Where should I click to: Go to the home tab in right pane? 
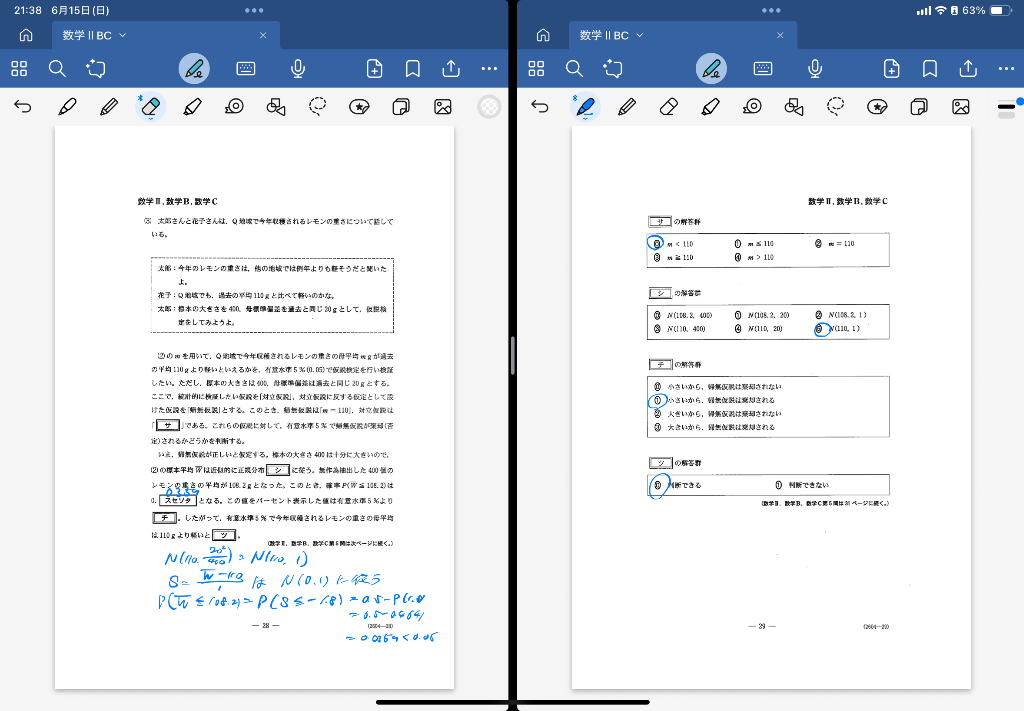[543, 35]
